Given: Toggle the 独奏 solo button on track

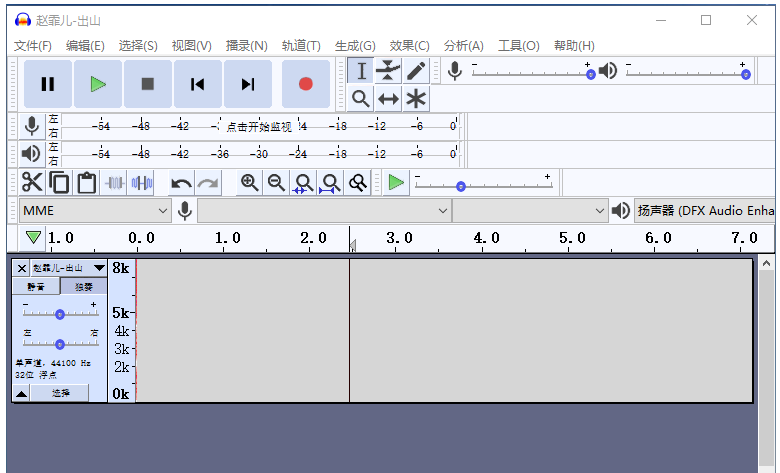Looking at the screenshot, I should click(x=83, y=287).
